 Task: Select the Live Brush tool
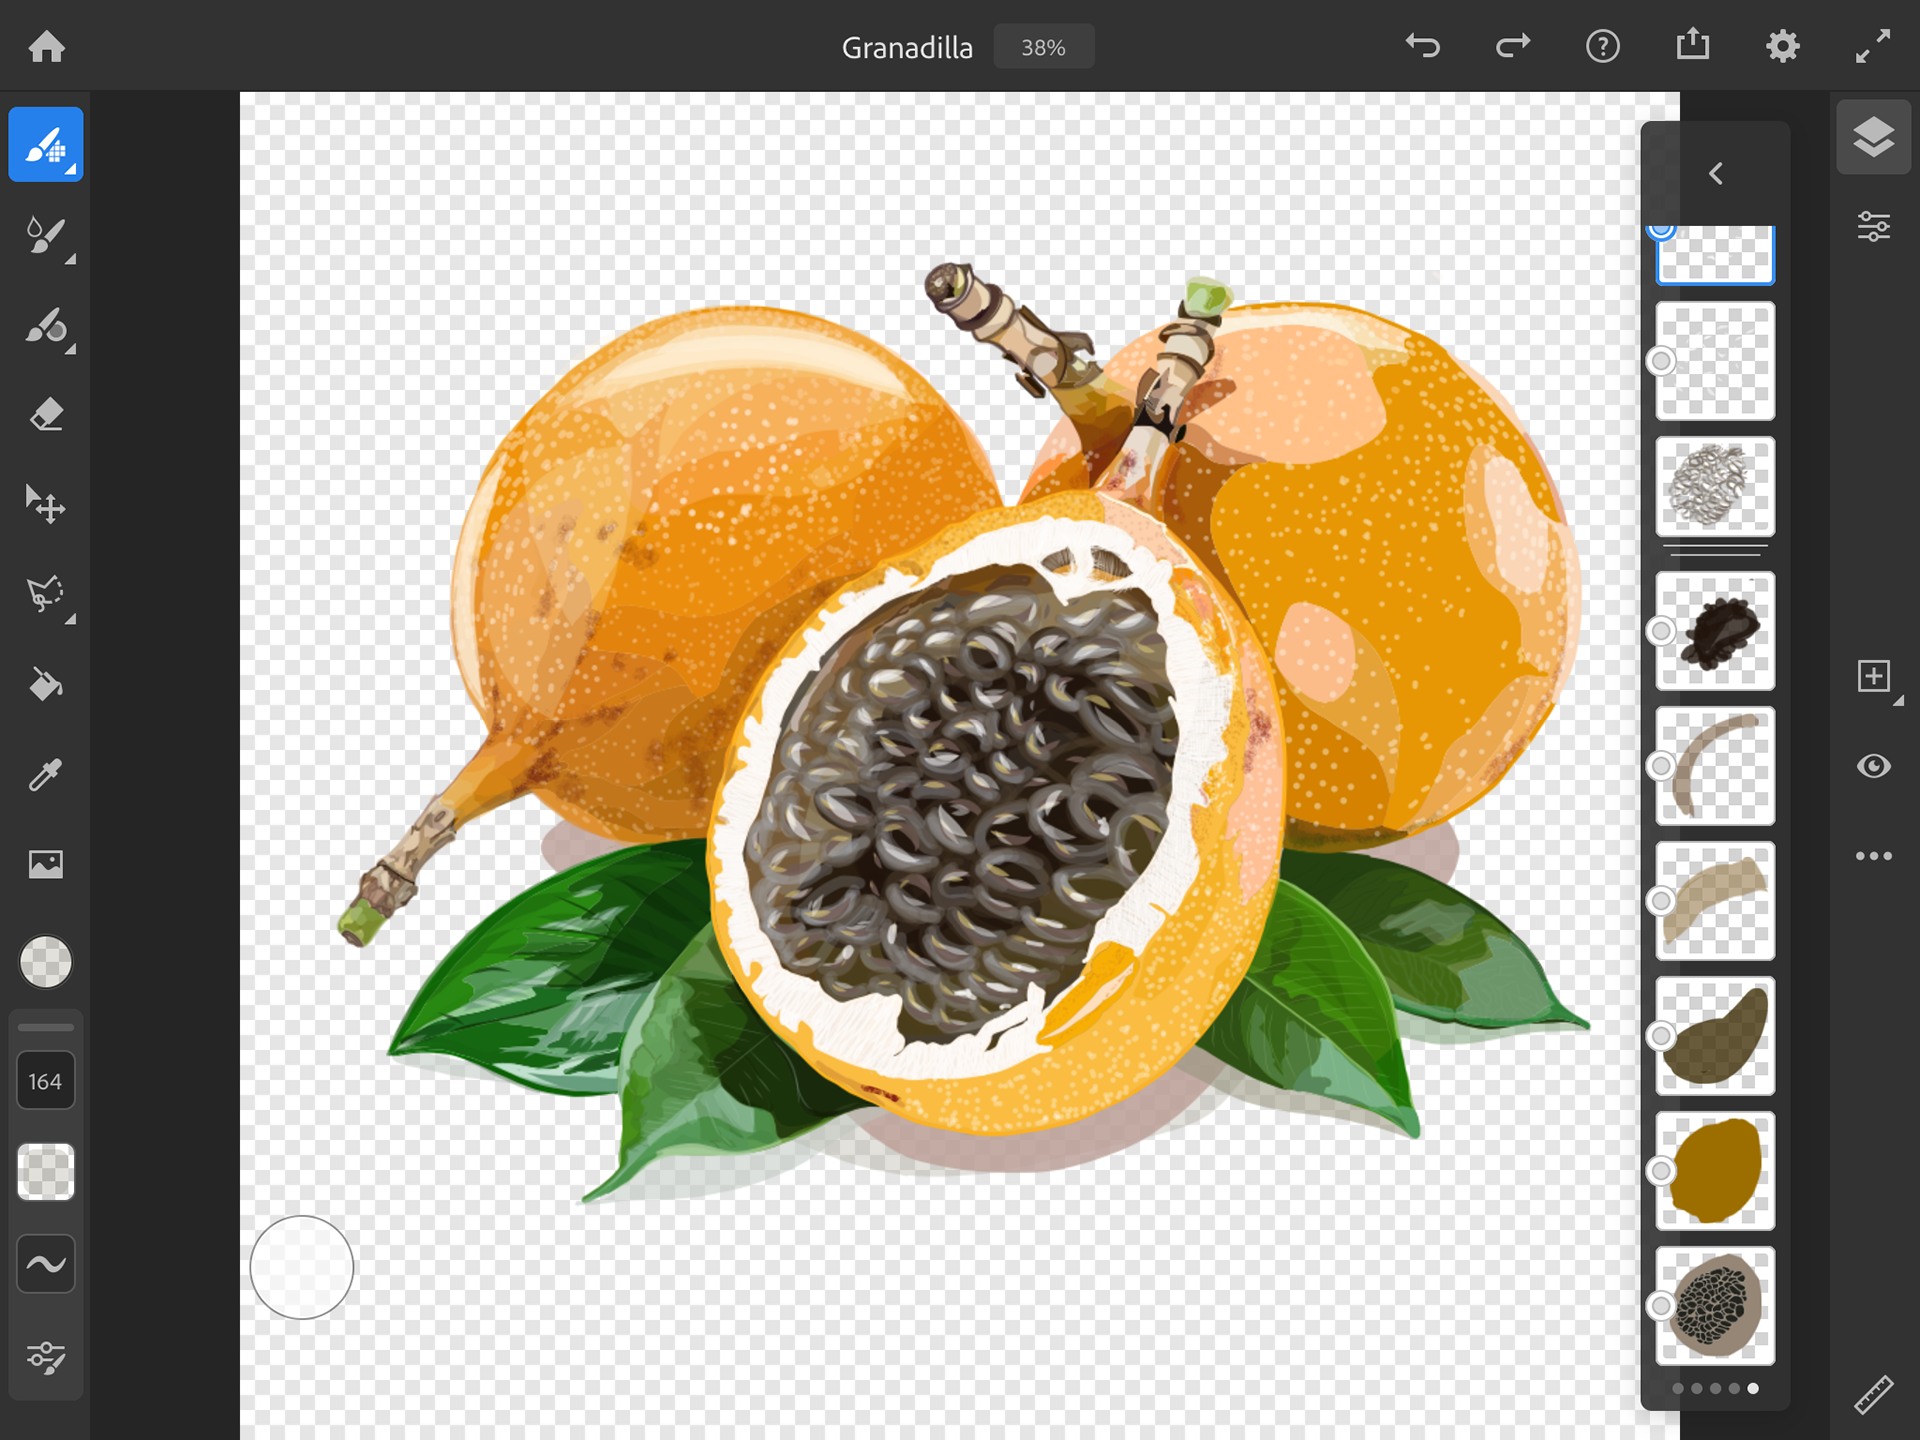pyautogui.click(x=45, y=236)
